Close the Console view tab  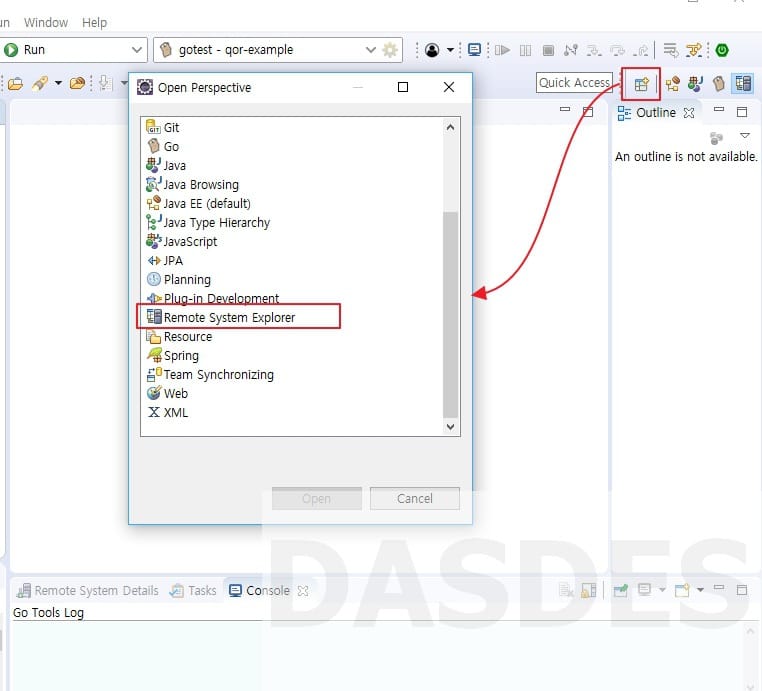(x=303, y=591)
